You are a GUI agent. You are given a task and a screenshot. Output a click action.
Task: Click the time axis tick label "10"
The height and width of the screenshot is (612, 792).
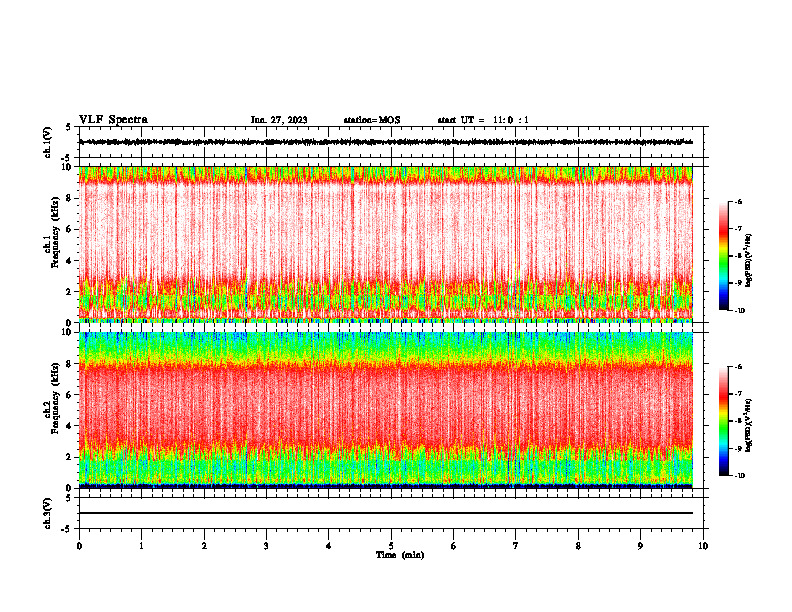coord(703,546)
